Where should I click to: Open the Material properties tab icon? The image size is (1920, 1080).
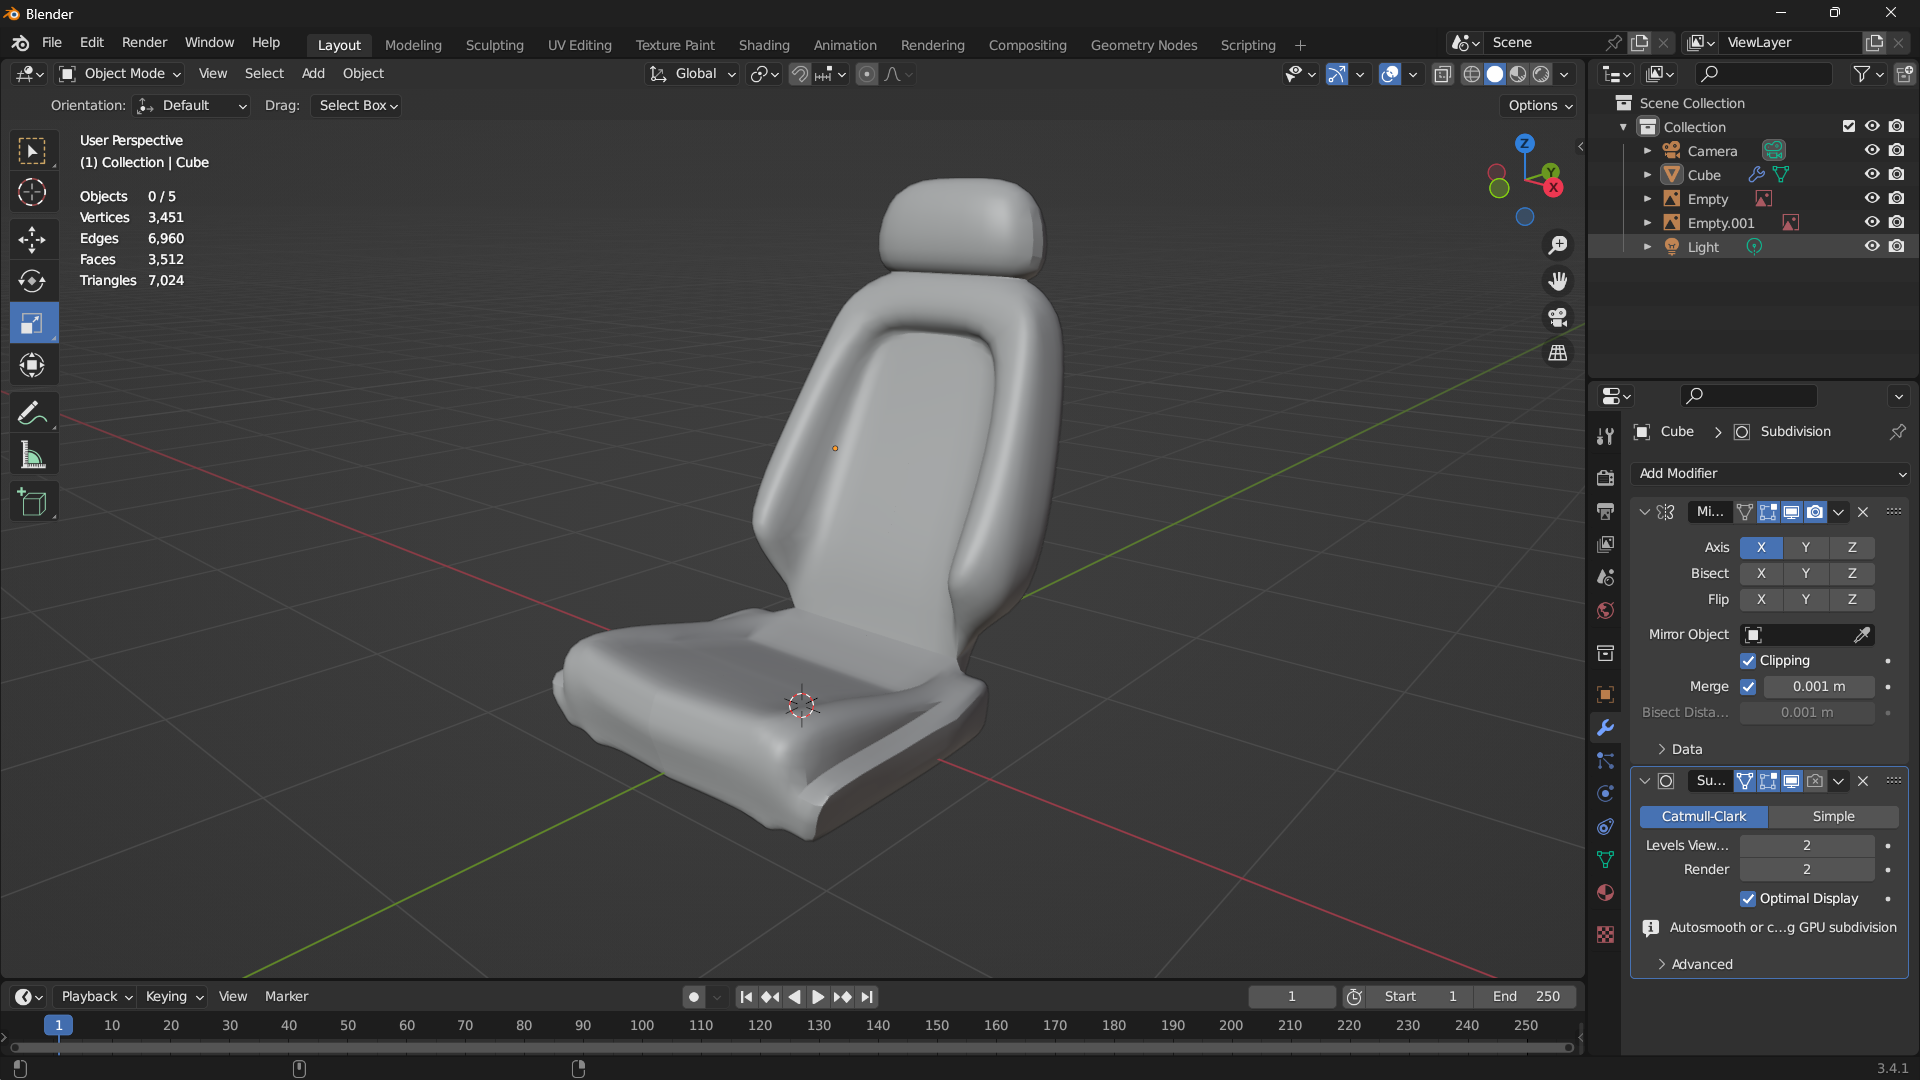pos(1605,892)
